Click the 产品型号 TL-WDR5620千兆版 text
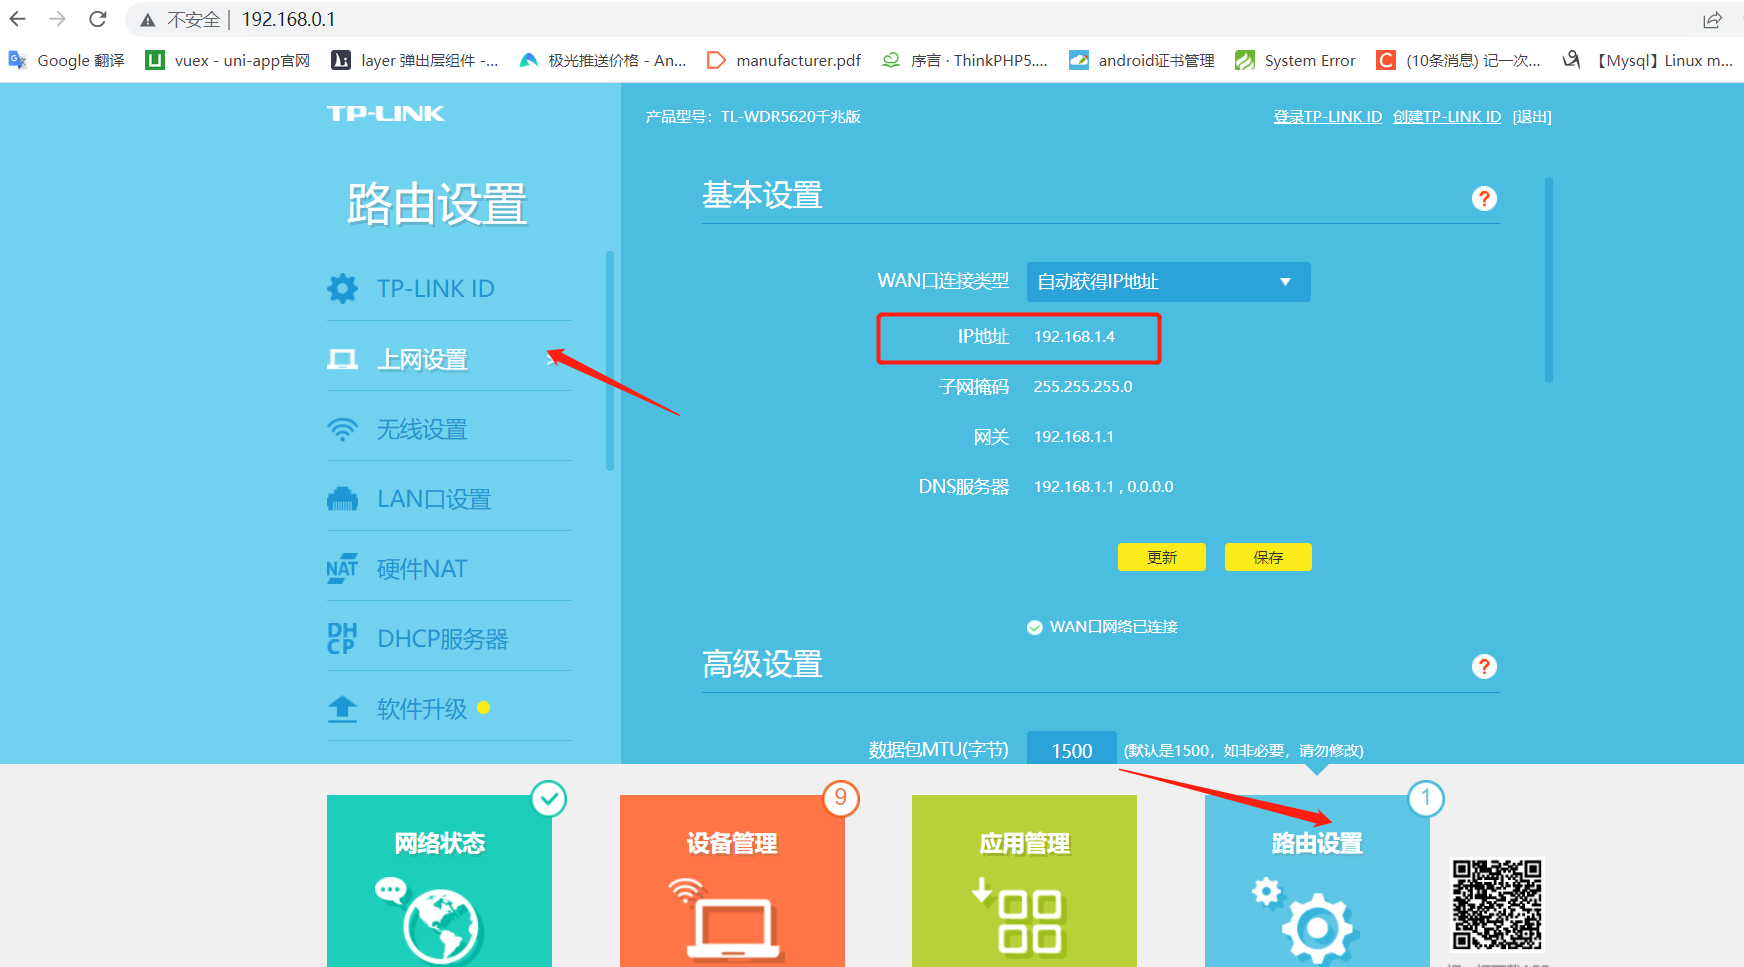Image resolution: width=1744 pixels, height=967 pixels. coord(753,117)
